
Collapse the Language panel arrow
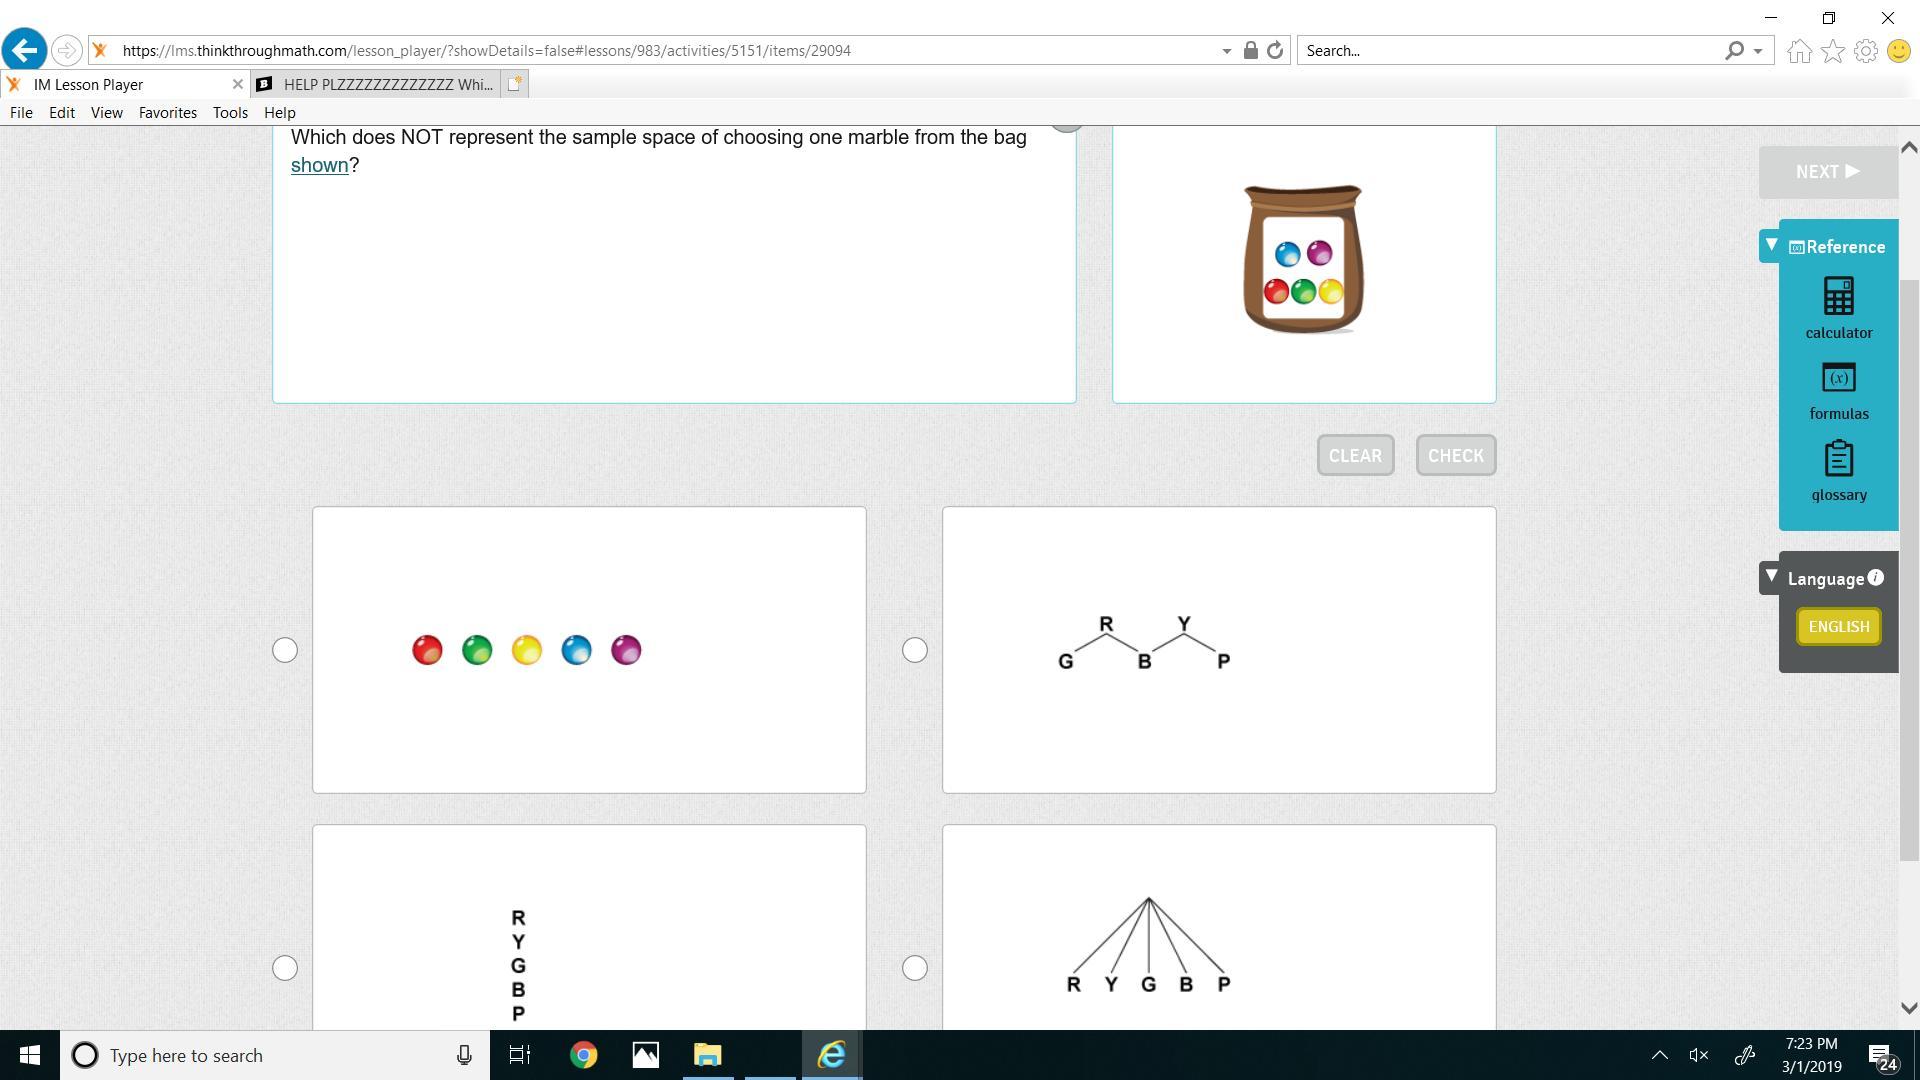pos(1771,576)
